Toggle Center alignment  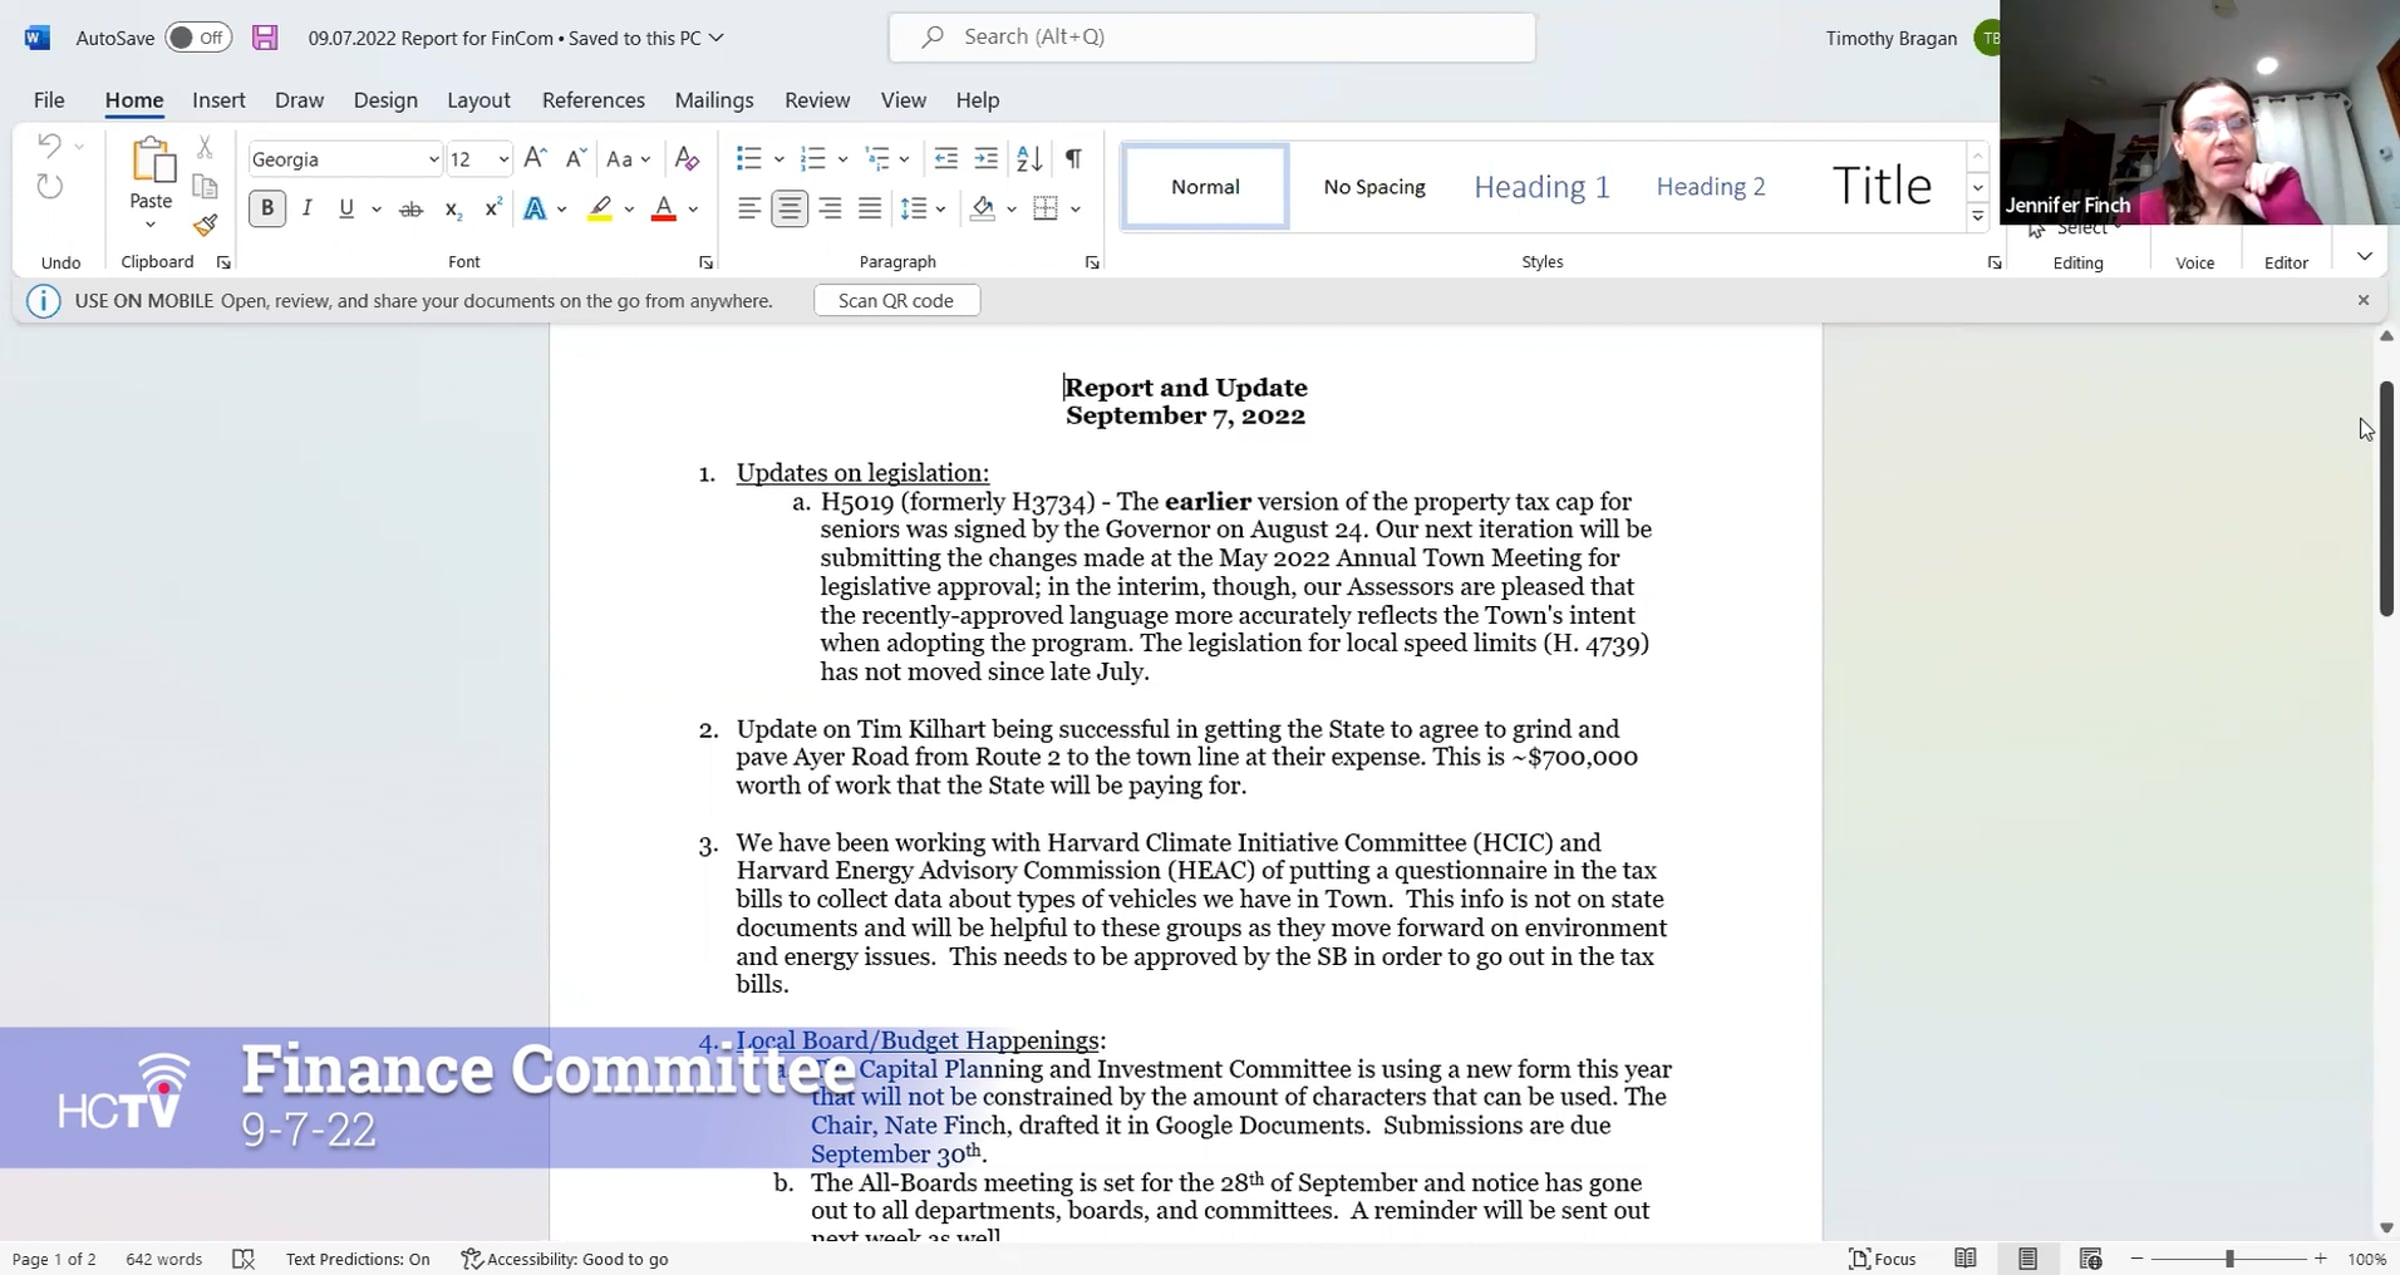coord(789,208)
